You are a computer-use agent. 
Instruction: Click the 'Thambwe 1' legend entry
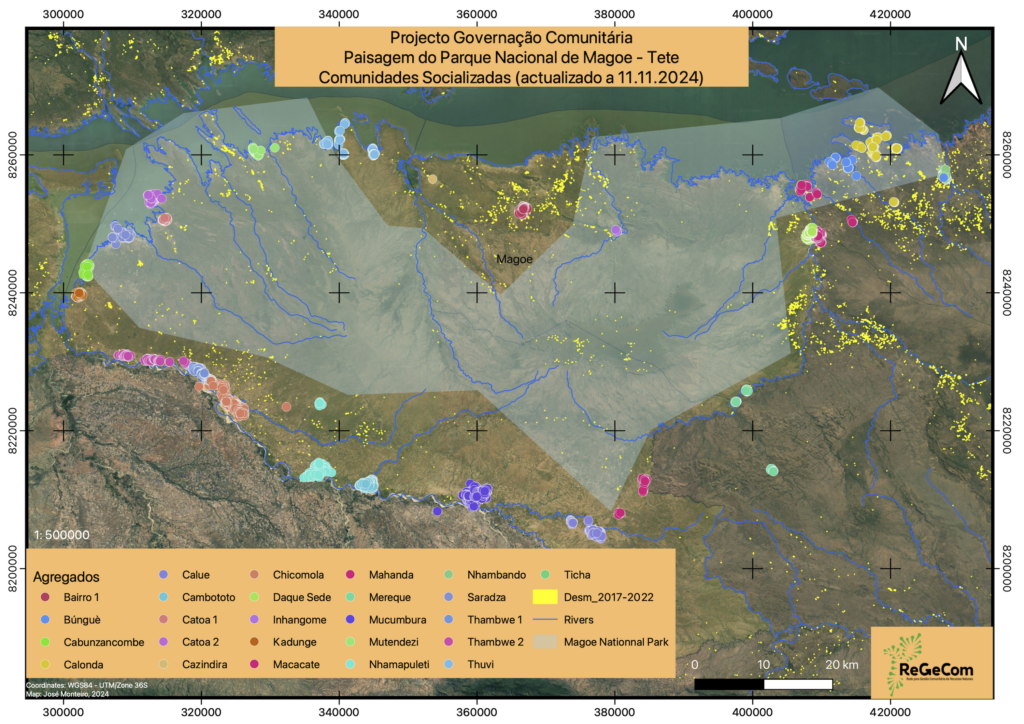pyautogui.click(x=484, y=620)
